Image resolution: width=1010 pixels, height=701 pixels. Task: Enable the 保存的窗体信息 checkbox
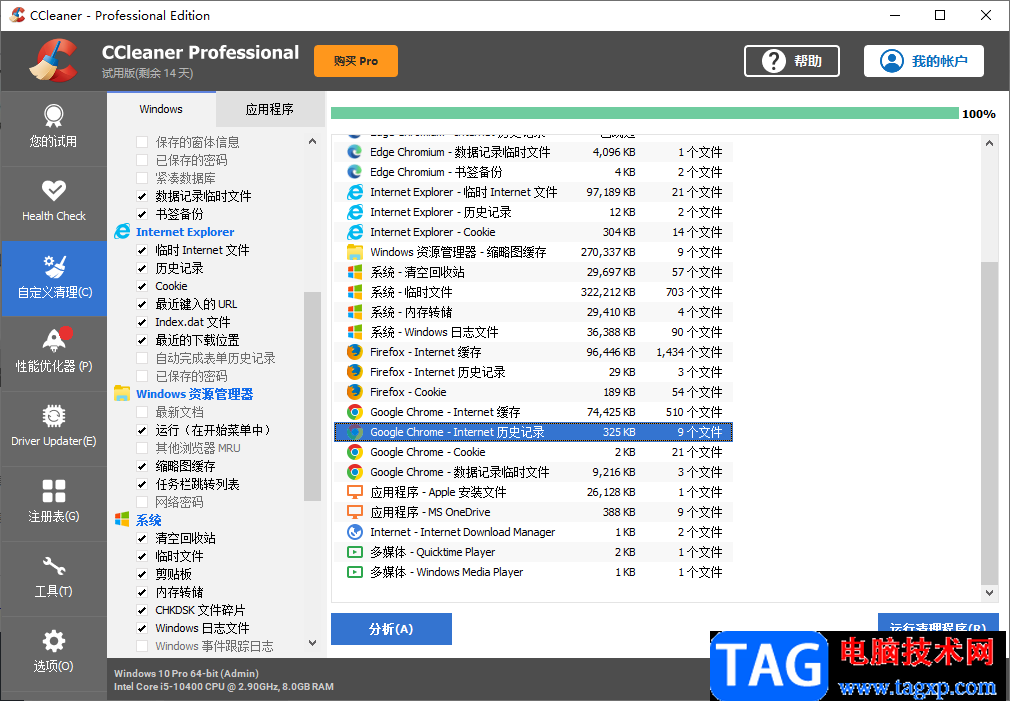click(x=142, y=142)
